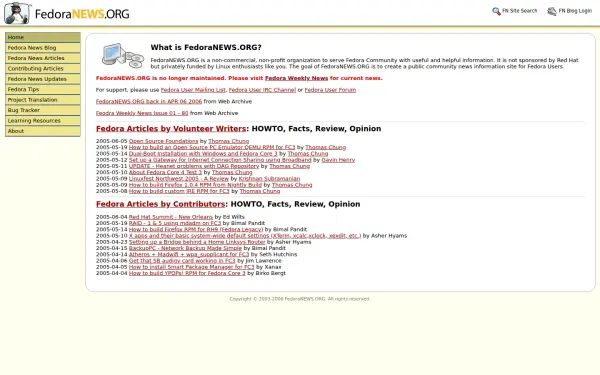Open Linuxfest Northwest 2005 review article
Viewport: 600px width, 375px height.
179,179
